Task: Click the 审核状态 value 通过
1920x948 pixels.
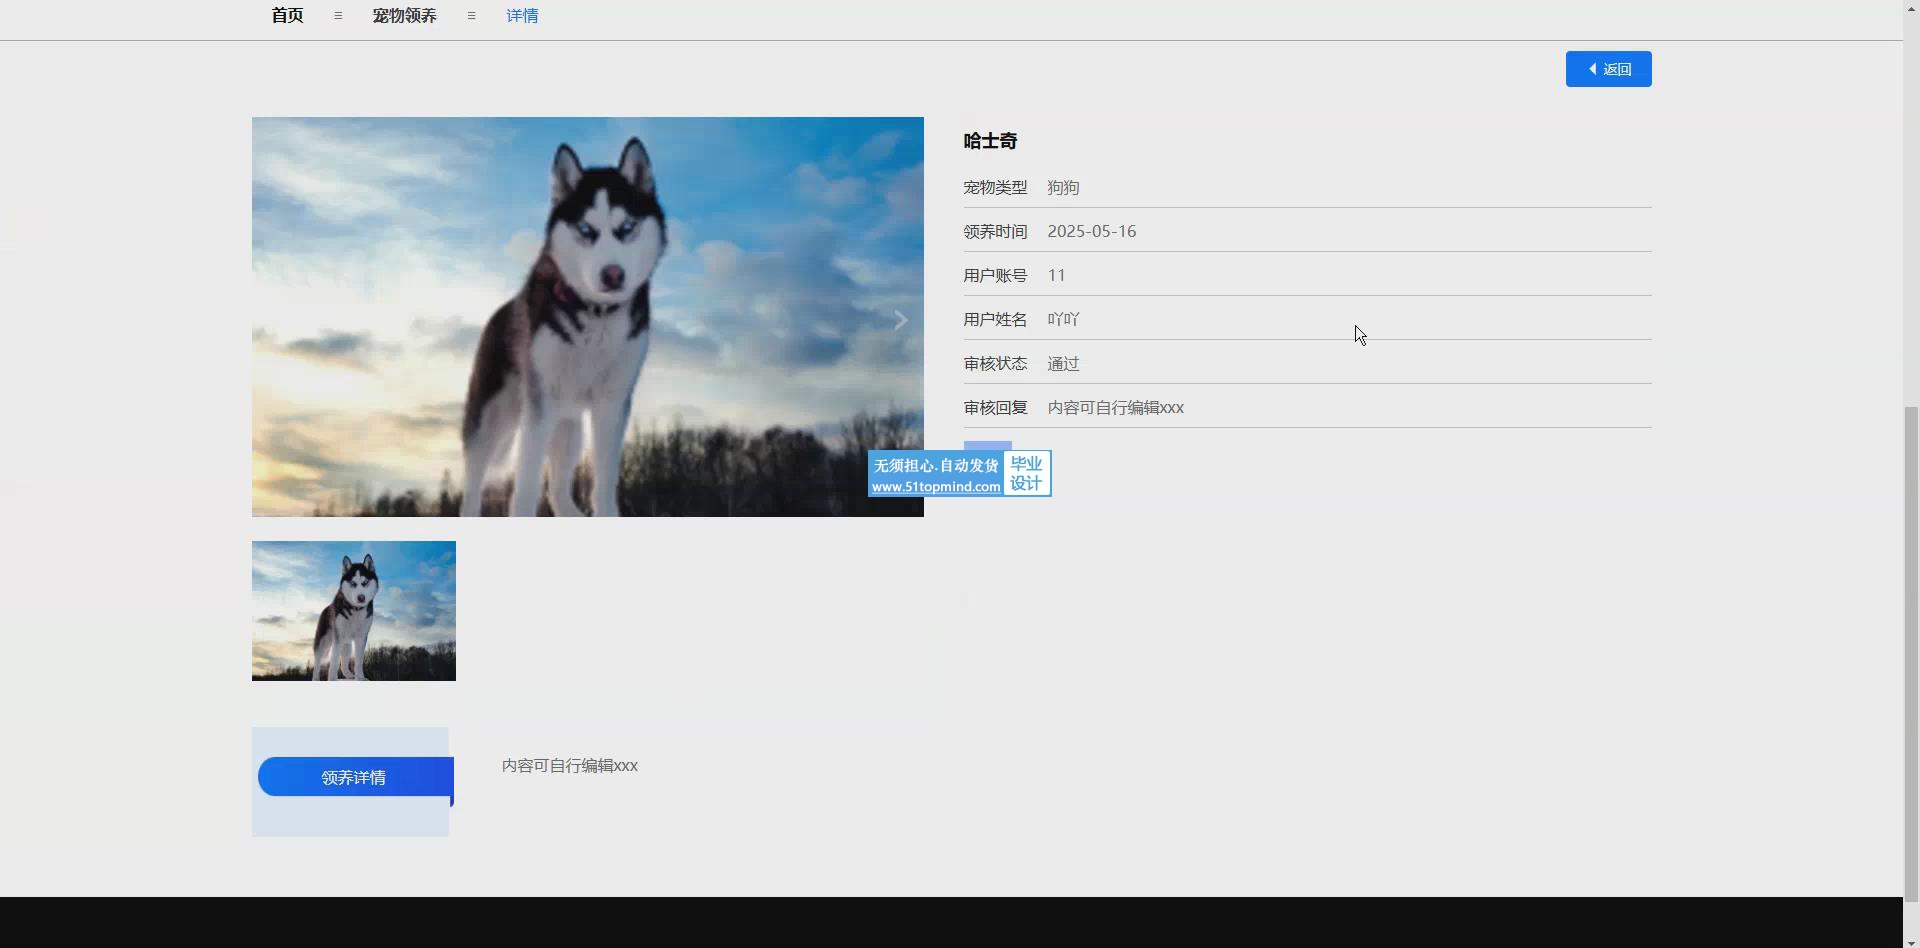Action: coord(1063,364)
